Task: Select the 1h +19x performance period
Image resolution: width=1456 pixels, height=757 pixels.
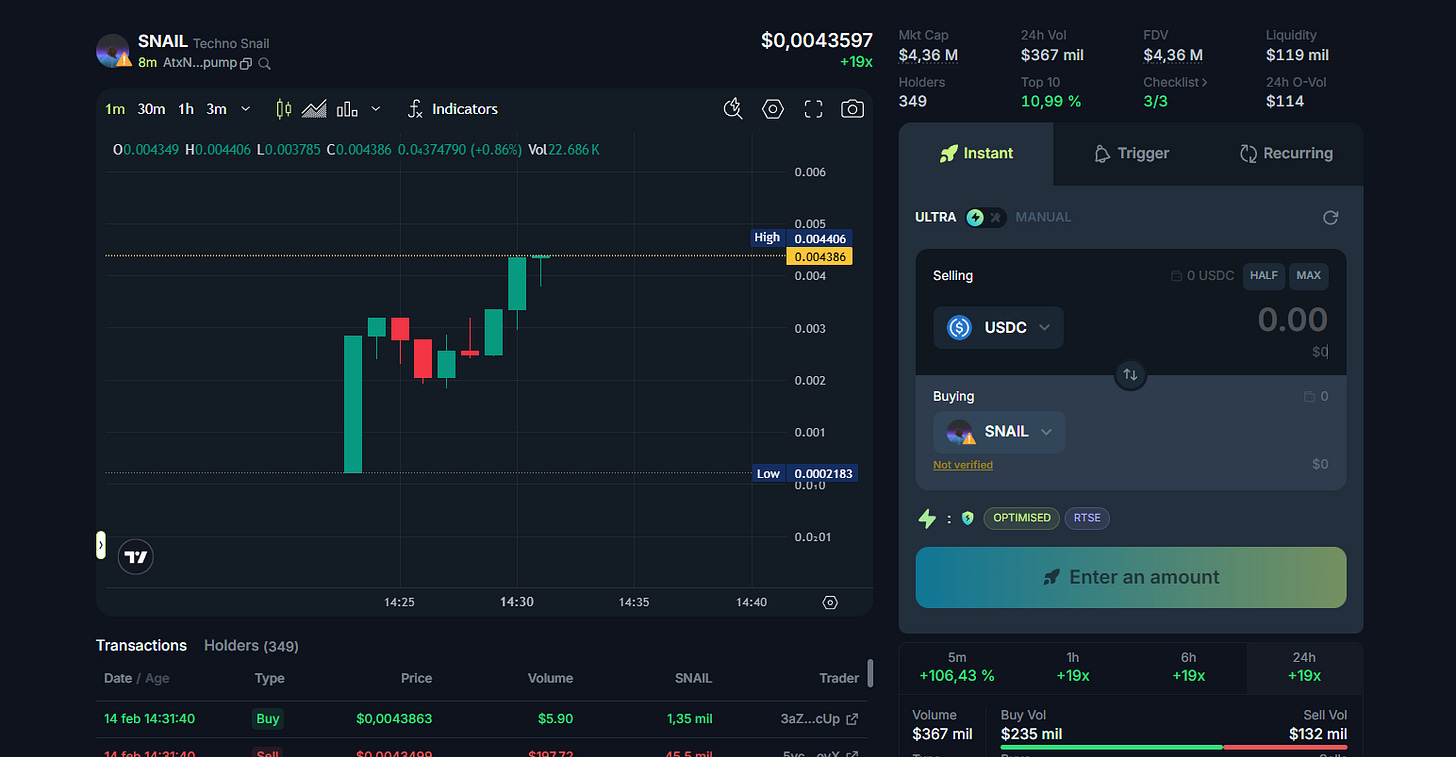Action: click(x=1073, y=667)
